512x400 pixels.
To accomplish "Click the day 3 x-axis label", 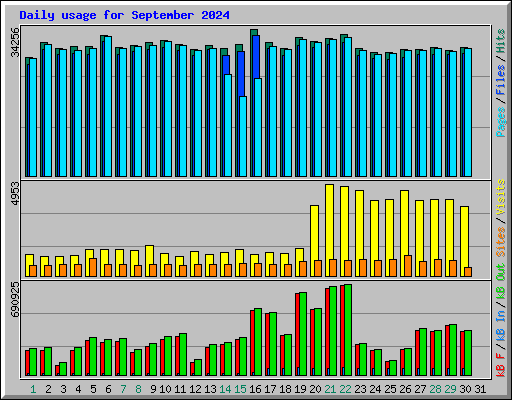I will click(63, 389).
